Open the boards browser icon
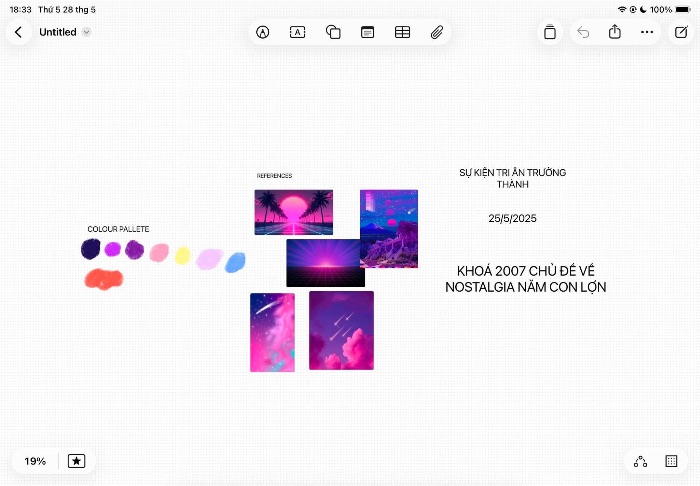 pos(550,32)
